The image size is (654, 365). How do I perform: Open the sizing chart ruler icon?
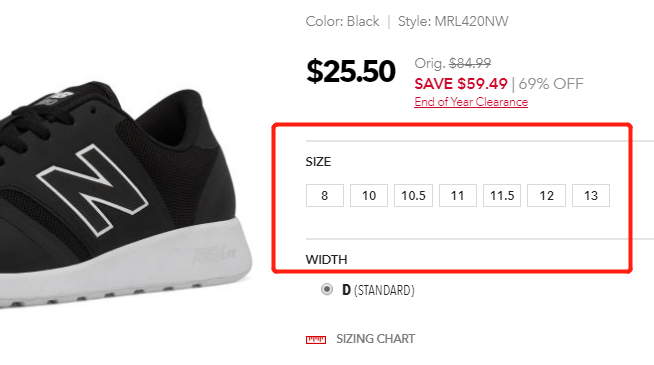point(316,340)
